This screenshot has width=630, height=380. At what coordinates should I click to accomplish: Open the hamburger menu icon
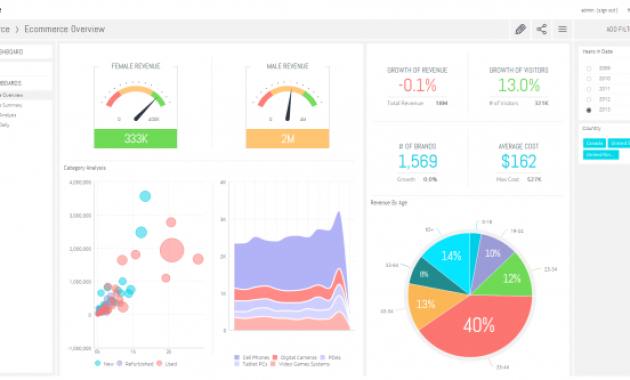[x=562, y=29]
